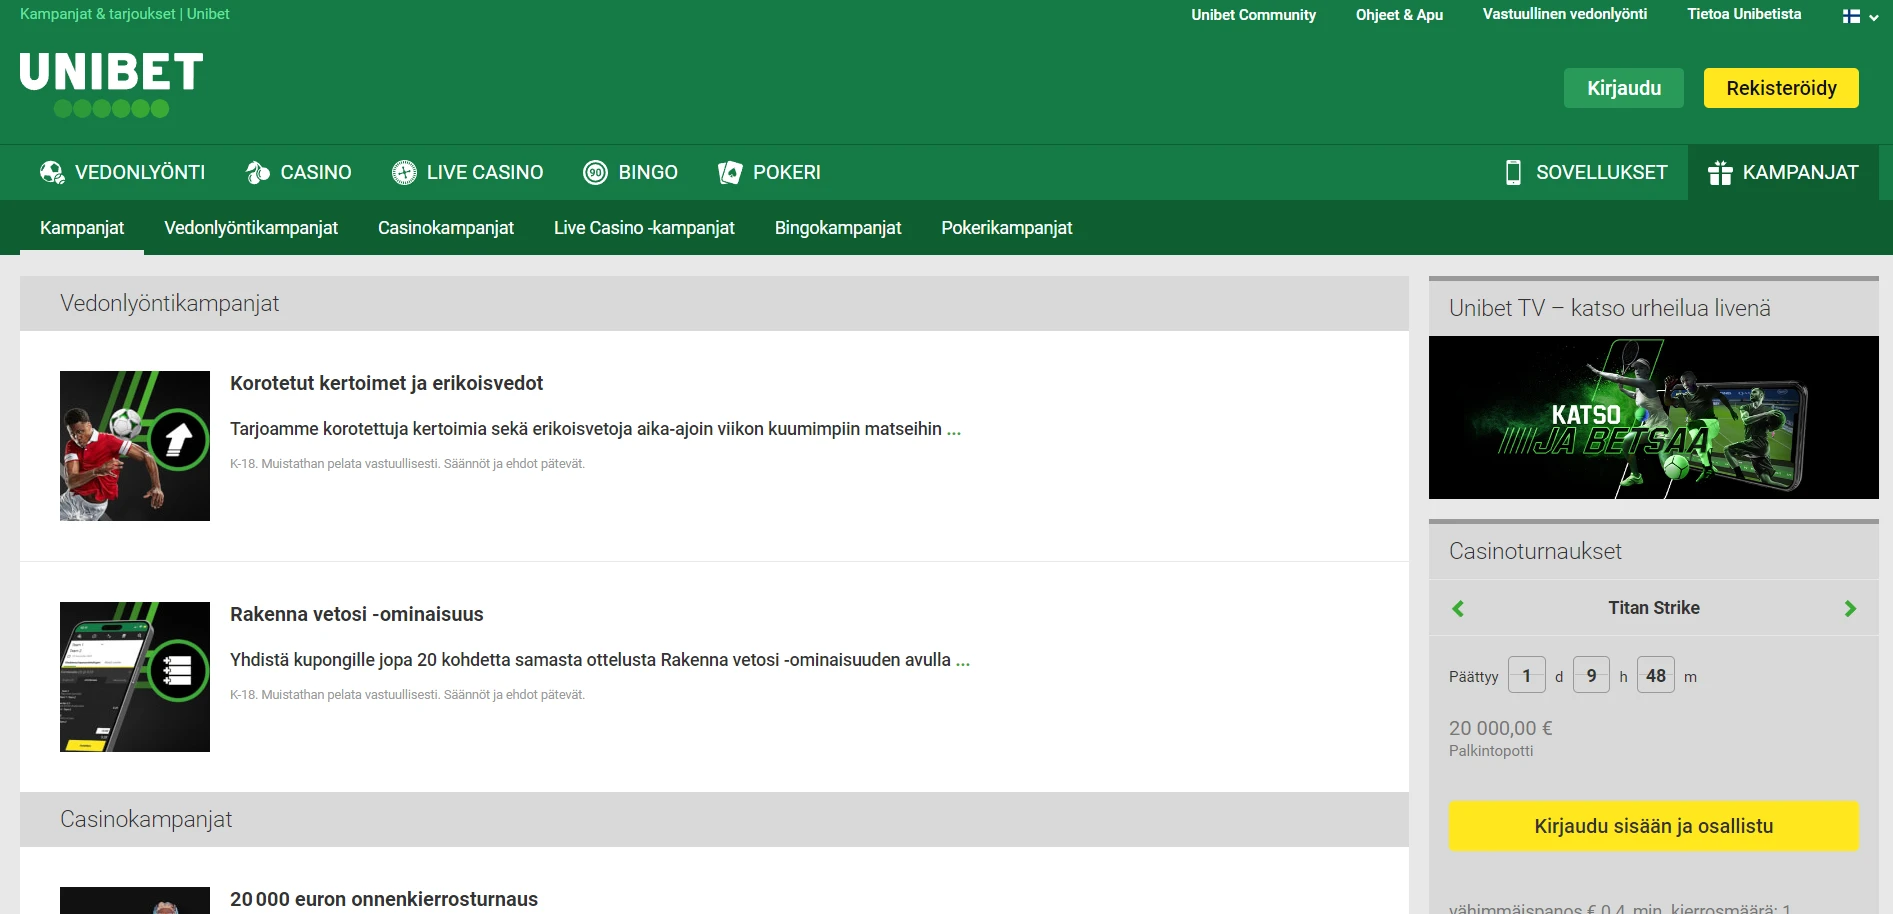
Task: Click the Unibet logo
Action: (x=111, y=85)
